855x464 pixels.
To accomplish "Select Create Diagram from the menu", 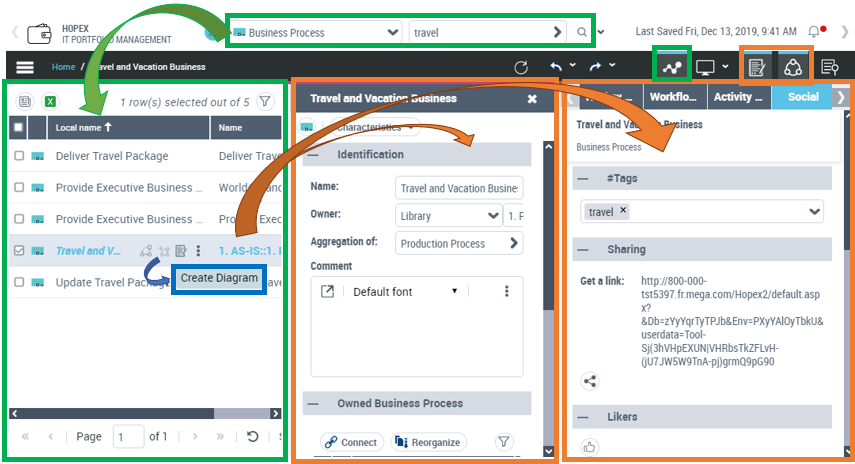I will [219, 278].
